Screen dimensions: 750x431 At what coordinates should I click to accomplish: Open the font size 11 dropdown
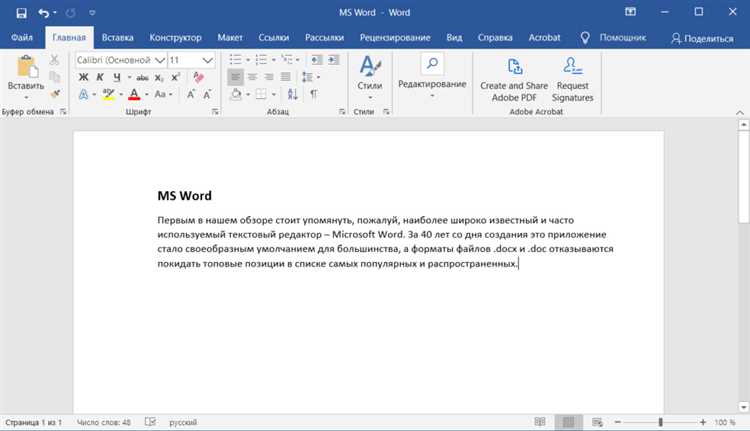(x=207, y=60)
